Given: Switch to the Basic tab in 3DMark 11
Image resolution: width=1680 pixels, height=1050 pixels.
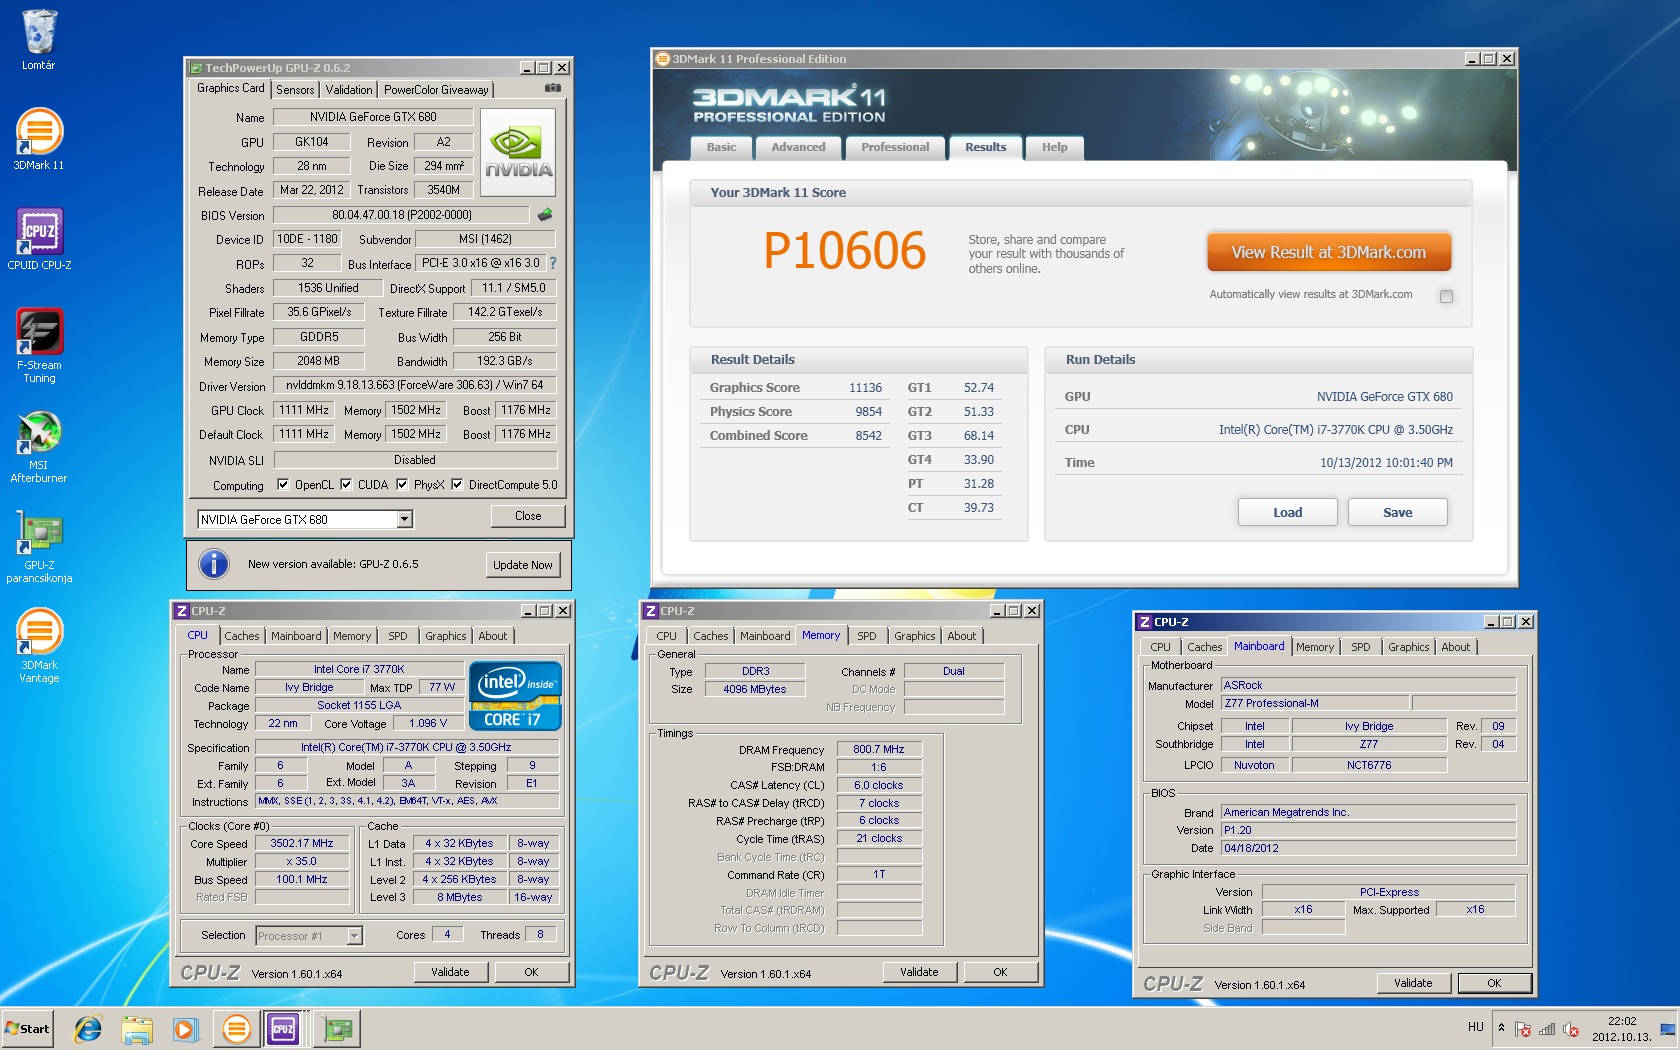Looking at the screenshot, I should tap(721, 148).
